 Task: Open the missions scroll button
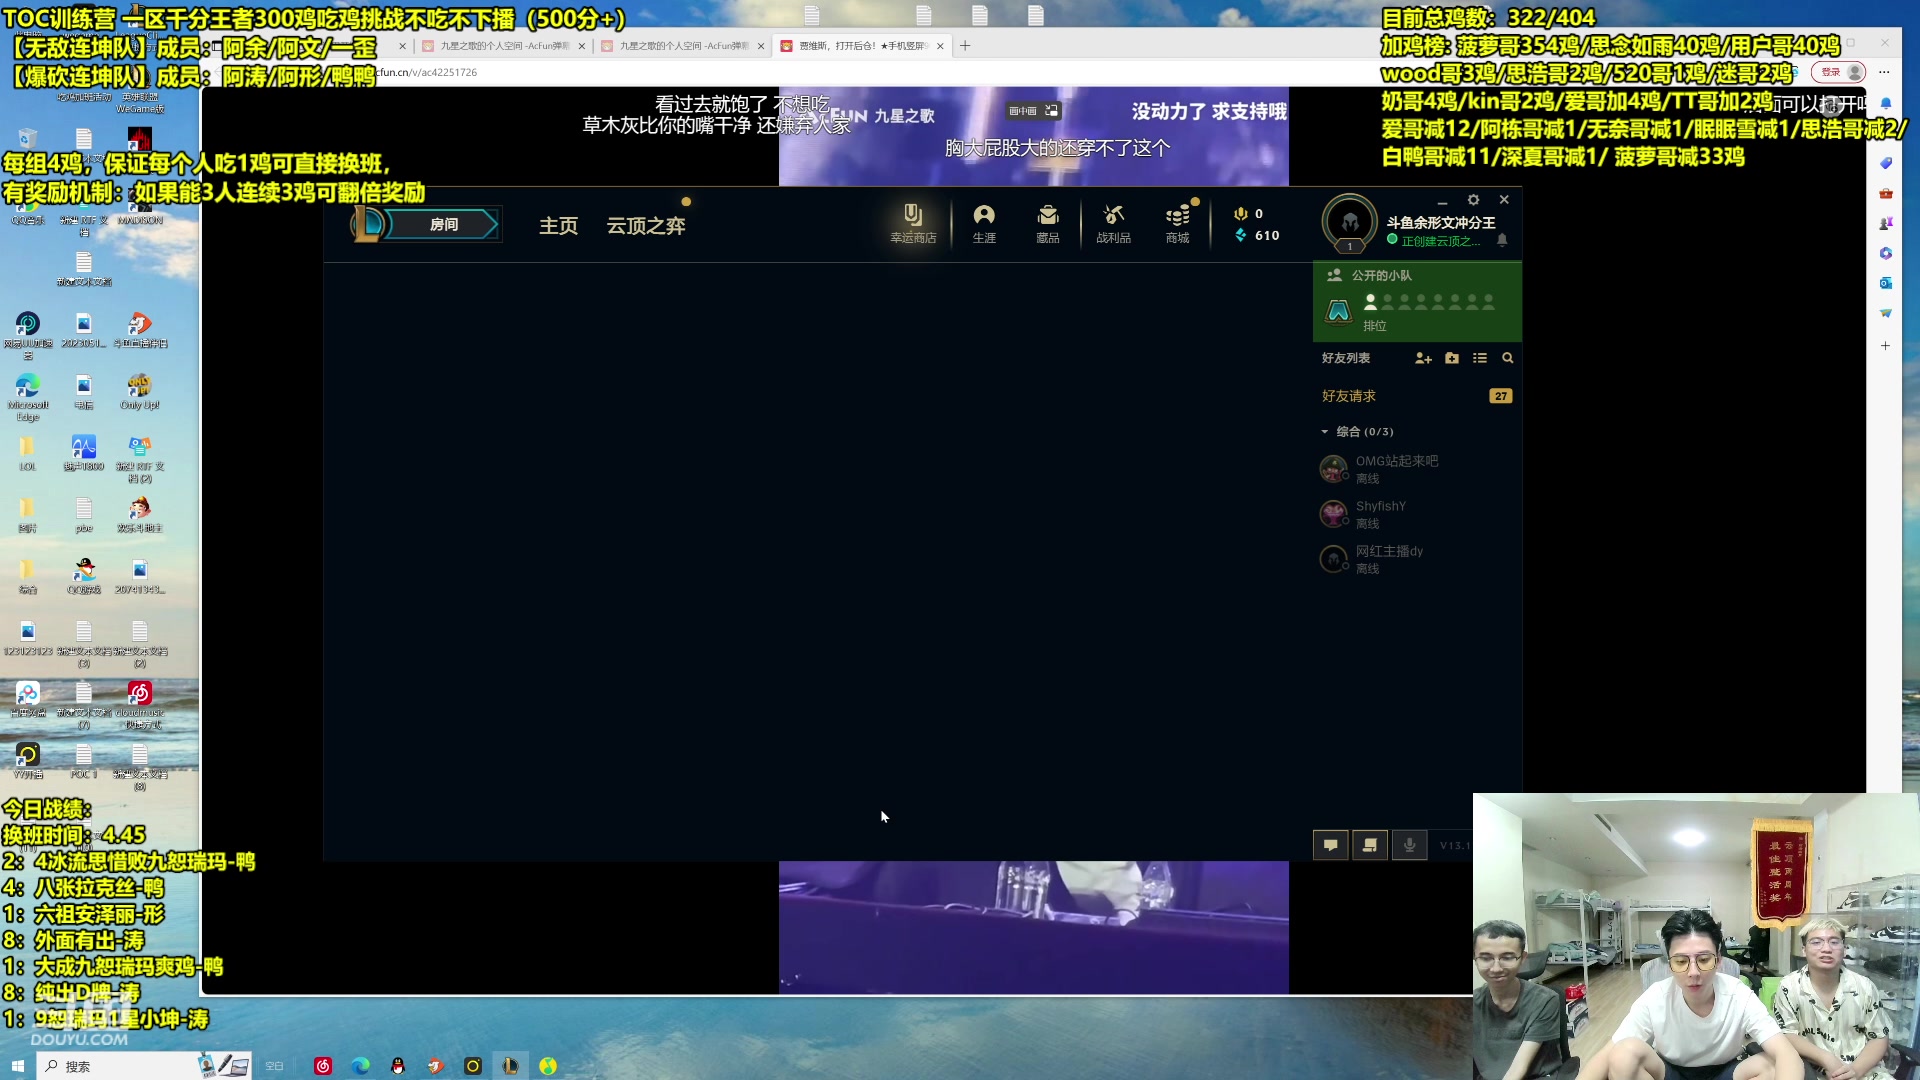coord(1370,845)
